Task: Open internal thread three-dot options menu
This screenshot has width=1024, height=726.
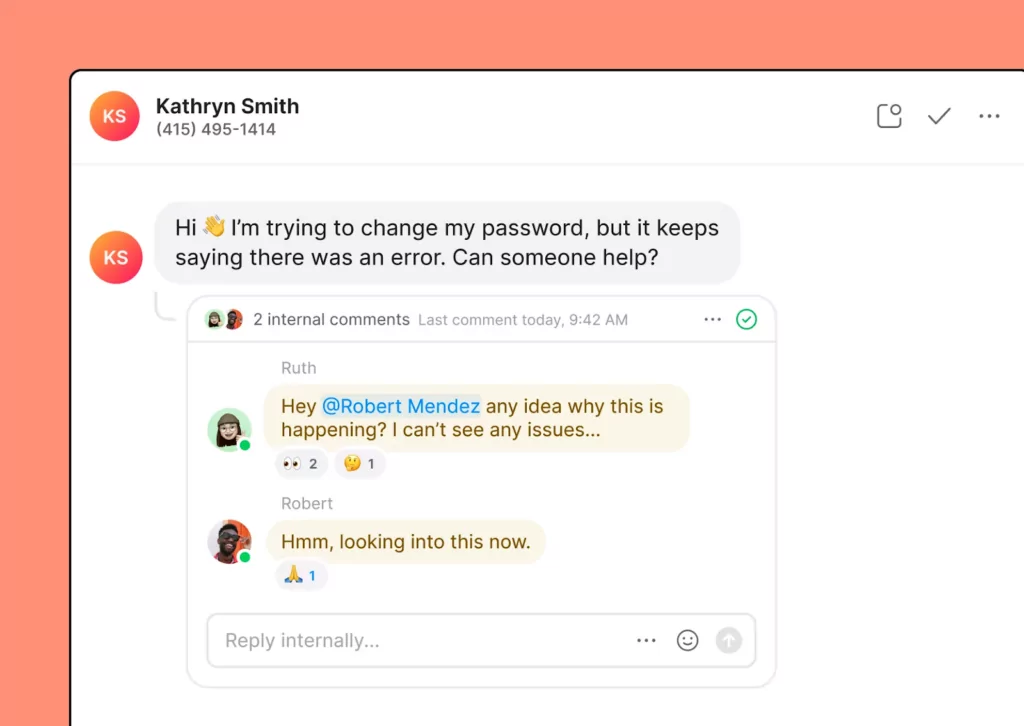Action: (x=712, y=319)
